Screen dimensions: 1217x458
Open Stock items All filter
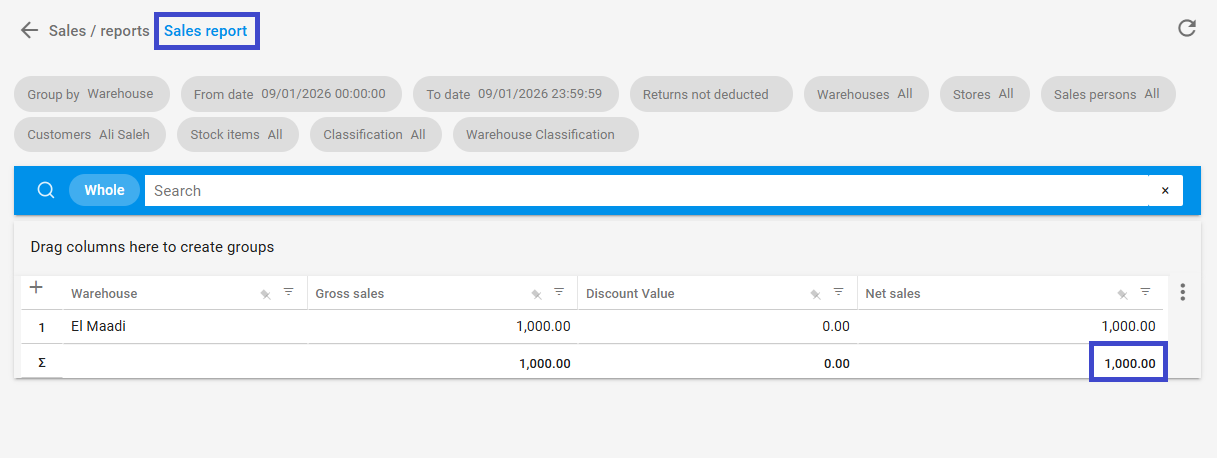[x=238, y=135]
